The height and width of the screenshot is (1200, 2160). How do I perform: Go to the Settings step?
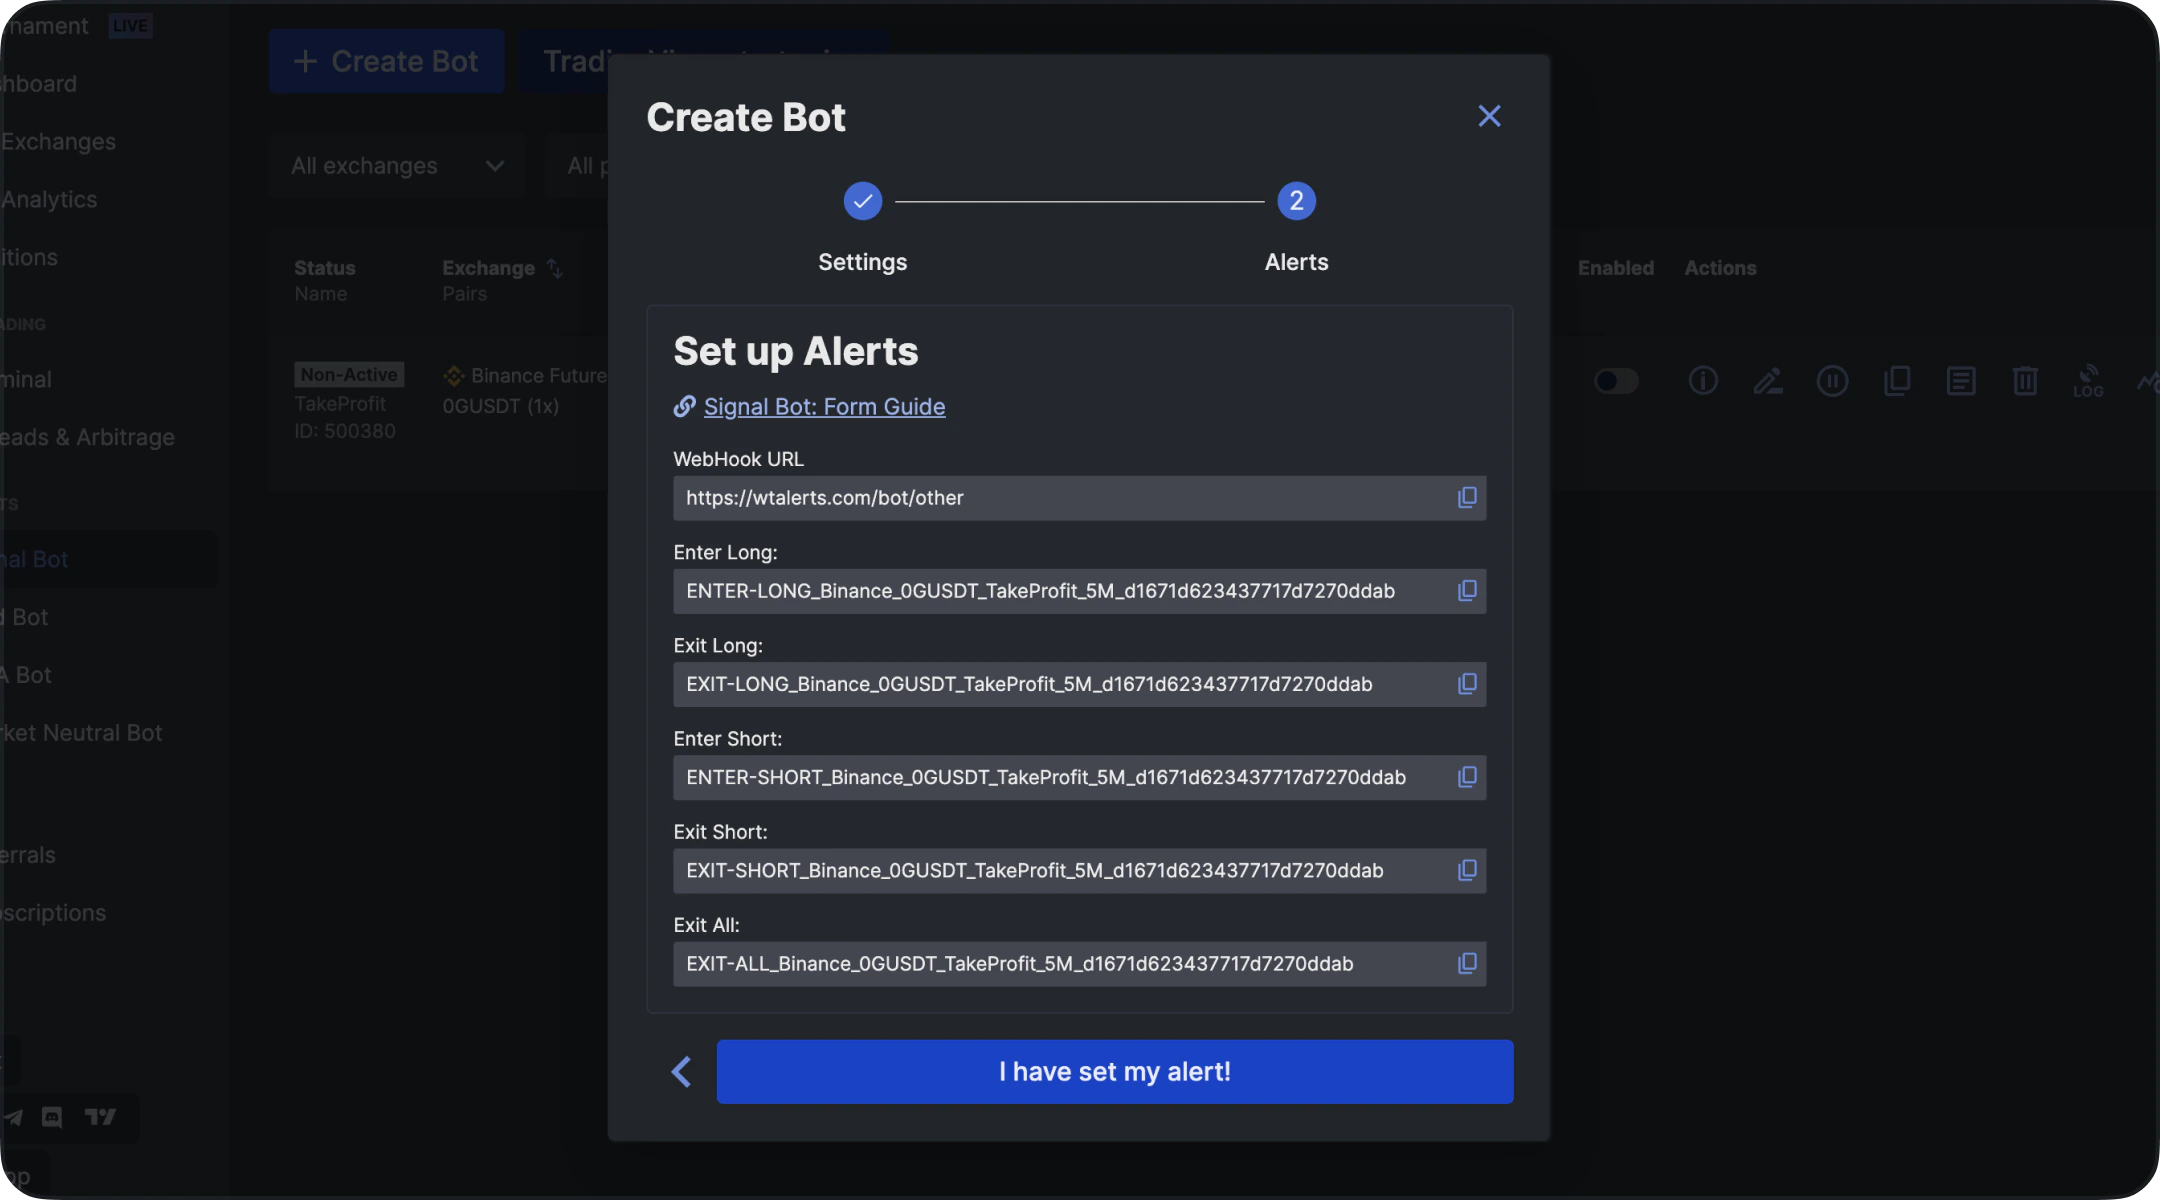tap(862, 201)
